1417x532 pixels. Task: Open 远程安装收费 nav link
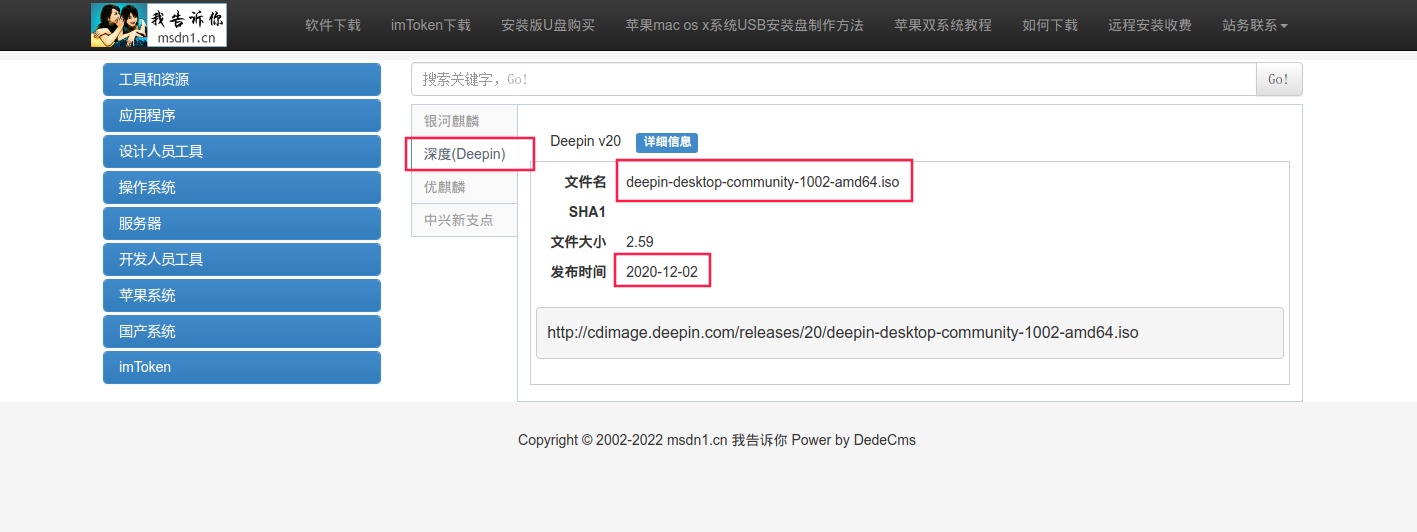[1150, 25]
